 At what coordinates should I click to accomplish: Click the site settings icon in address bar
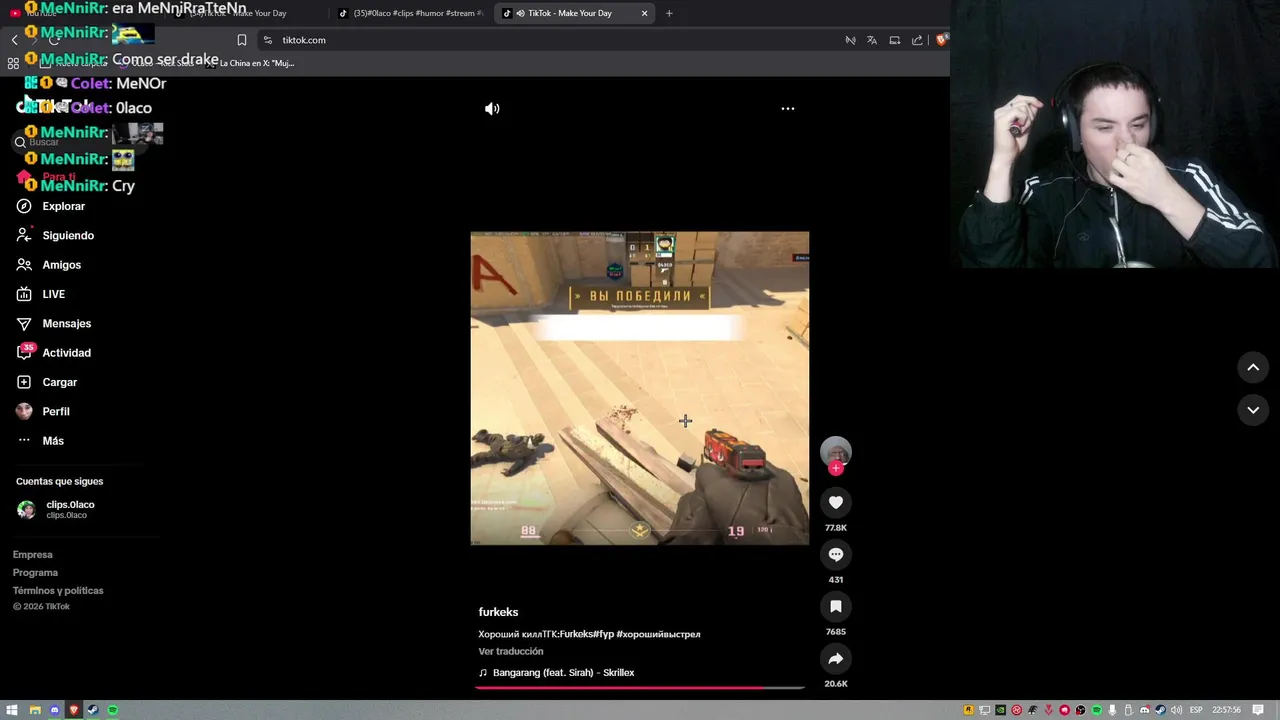point(268,40)
